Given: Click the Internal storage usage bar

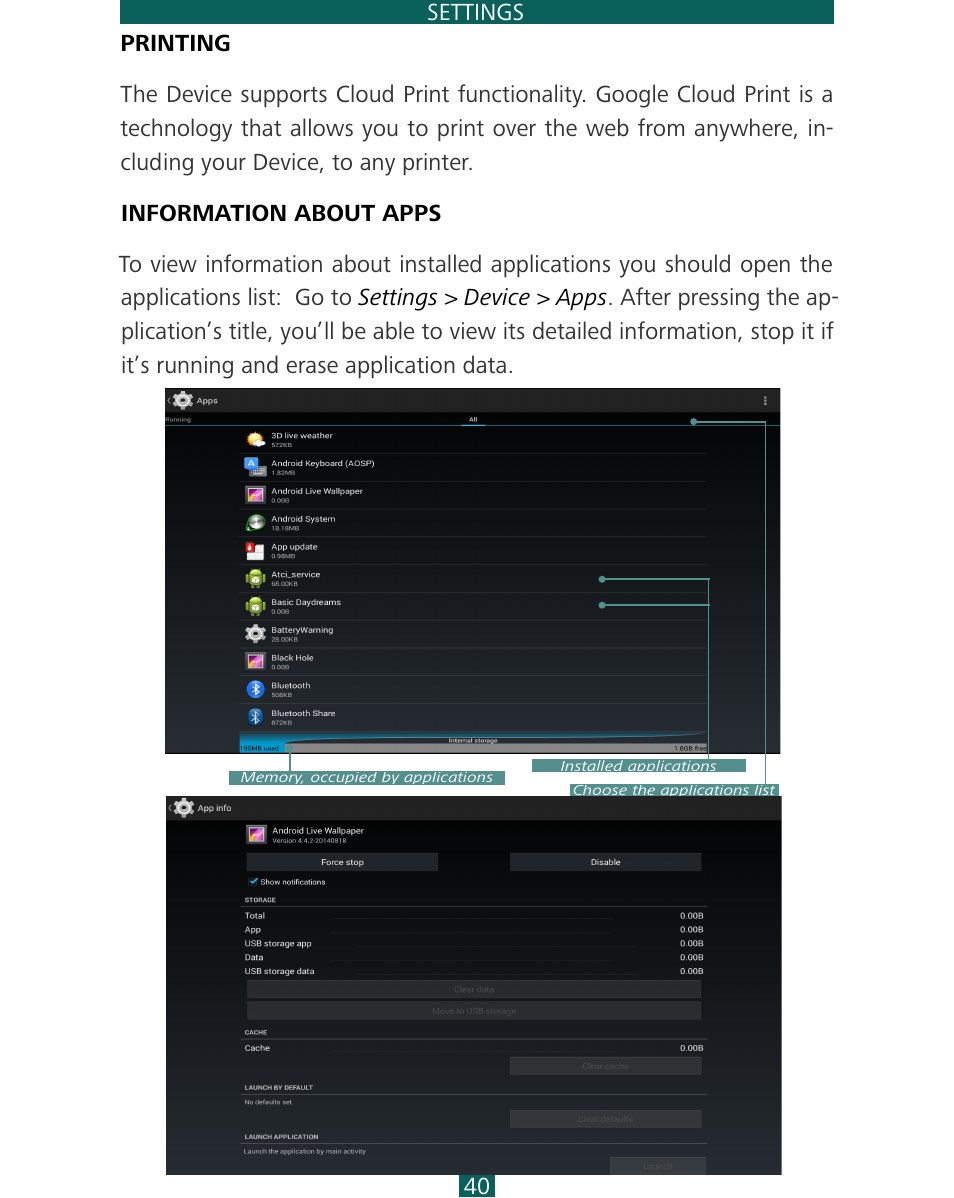Looking at the screenshot, I should click(474, 745).
